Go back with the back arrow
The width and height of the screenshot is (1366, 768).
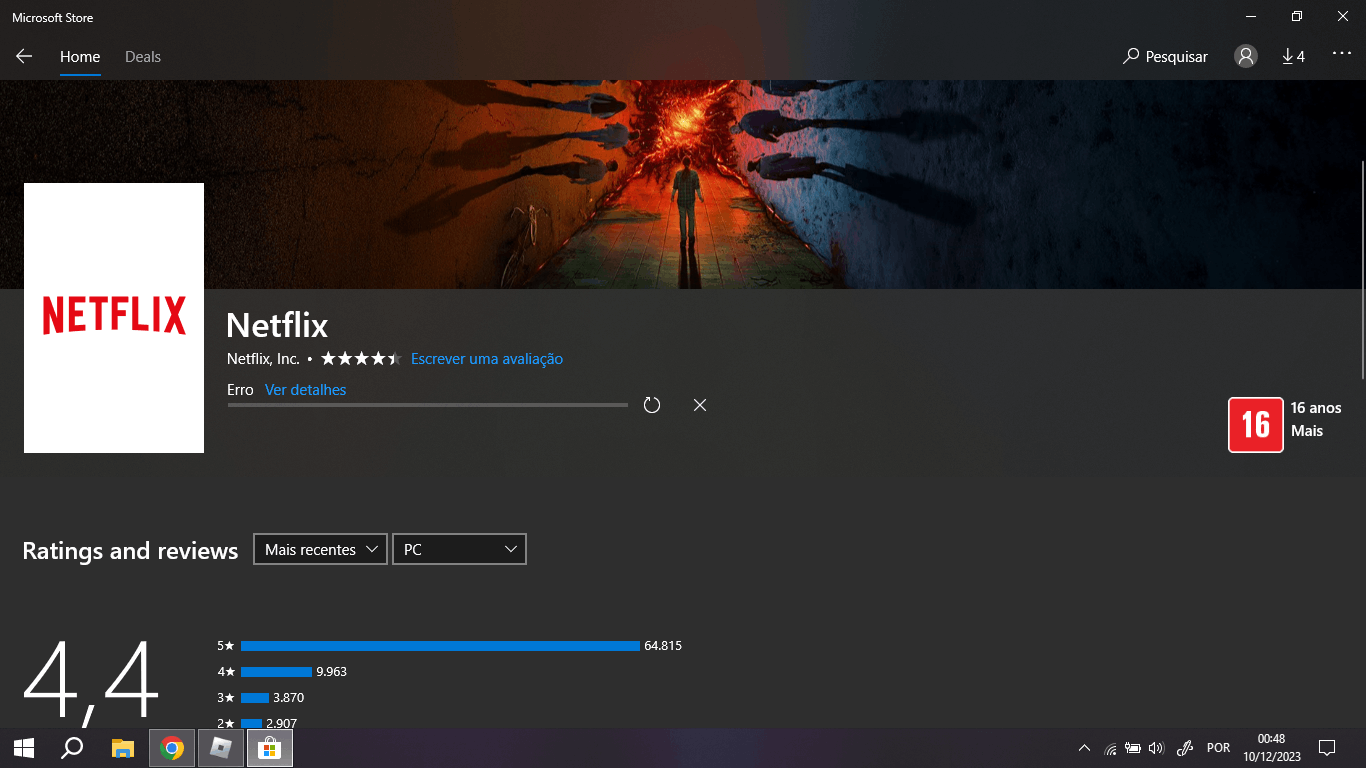point(24,57)
